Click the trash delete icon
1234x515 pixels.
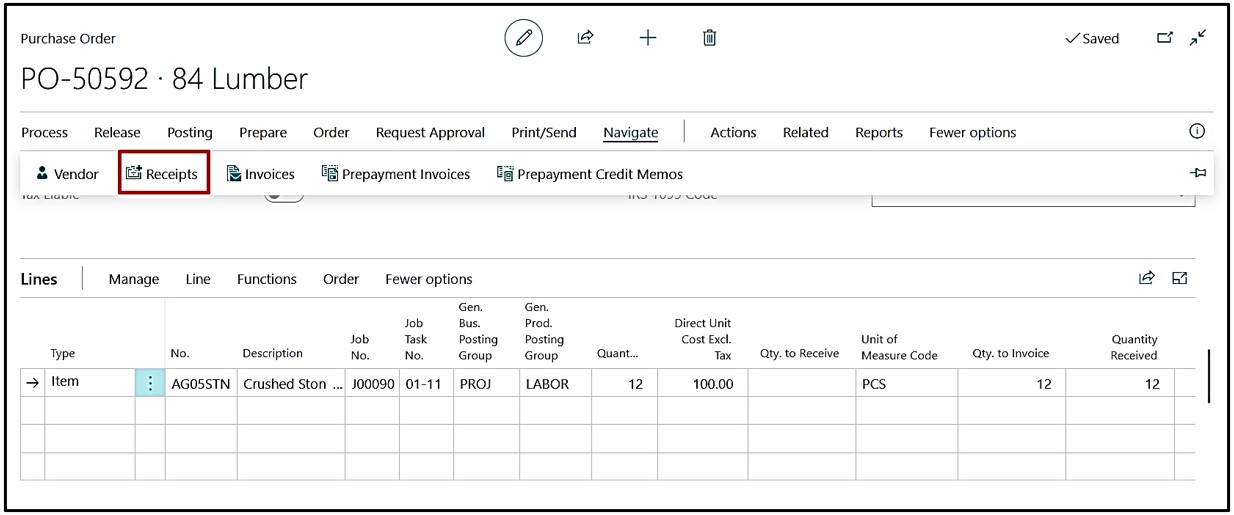pyautogui.click(x=709, y=38)
